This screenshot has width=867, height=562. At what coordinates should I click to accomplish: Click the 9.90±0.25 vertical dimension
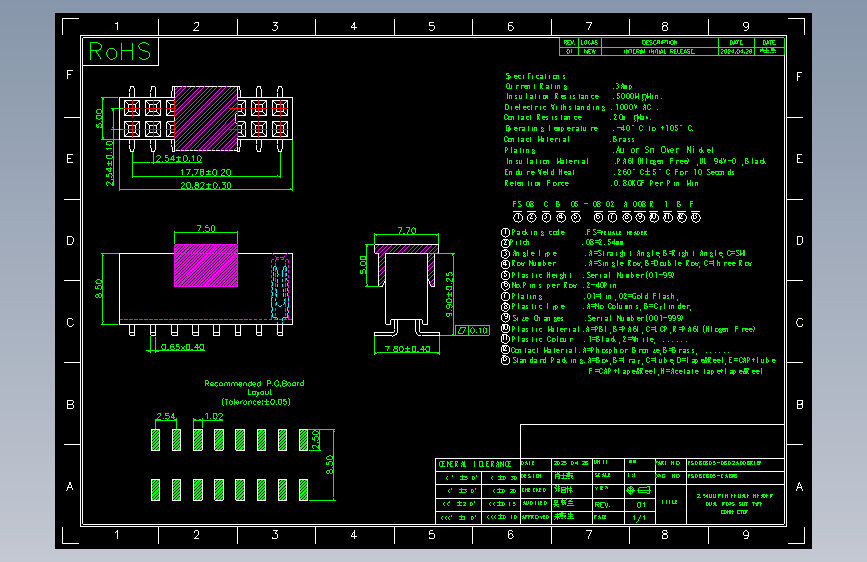coord(449,294)
